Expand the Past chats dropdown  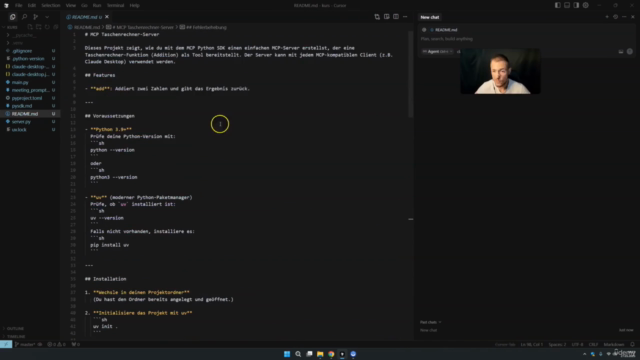tap(430, 322)
